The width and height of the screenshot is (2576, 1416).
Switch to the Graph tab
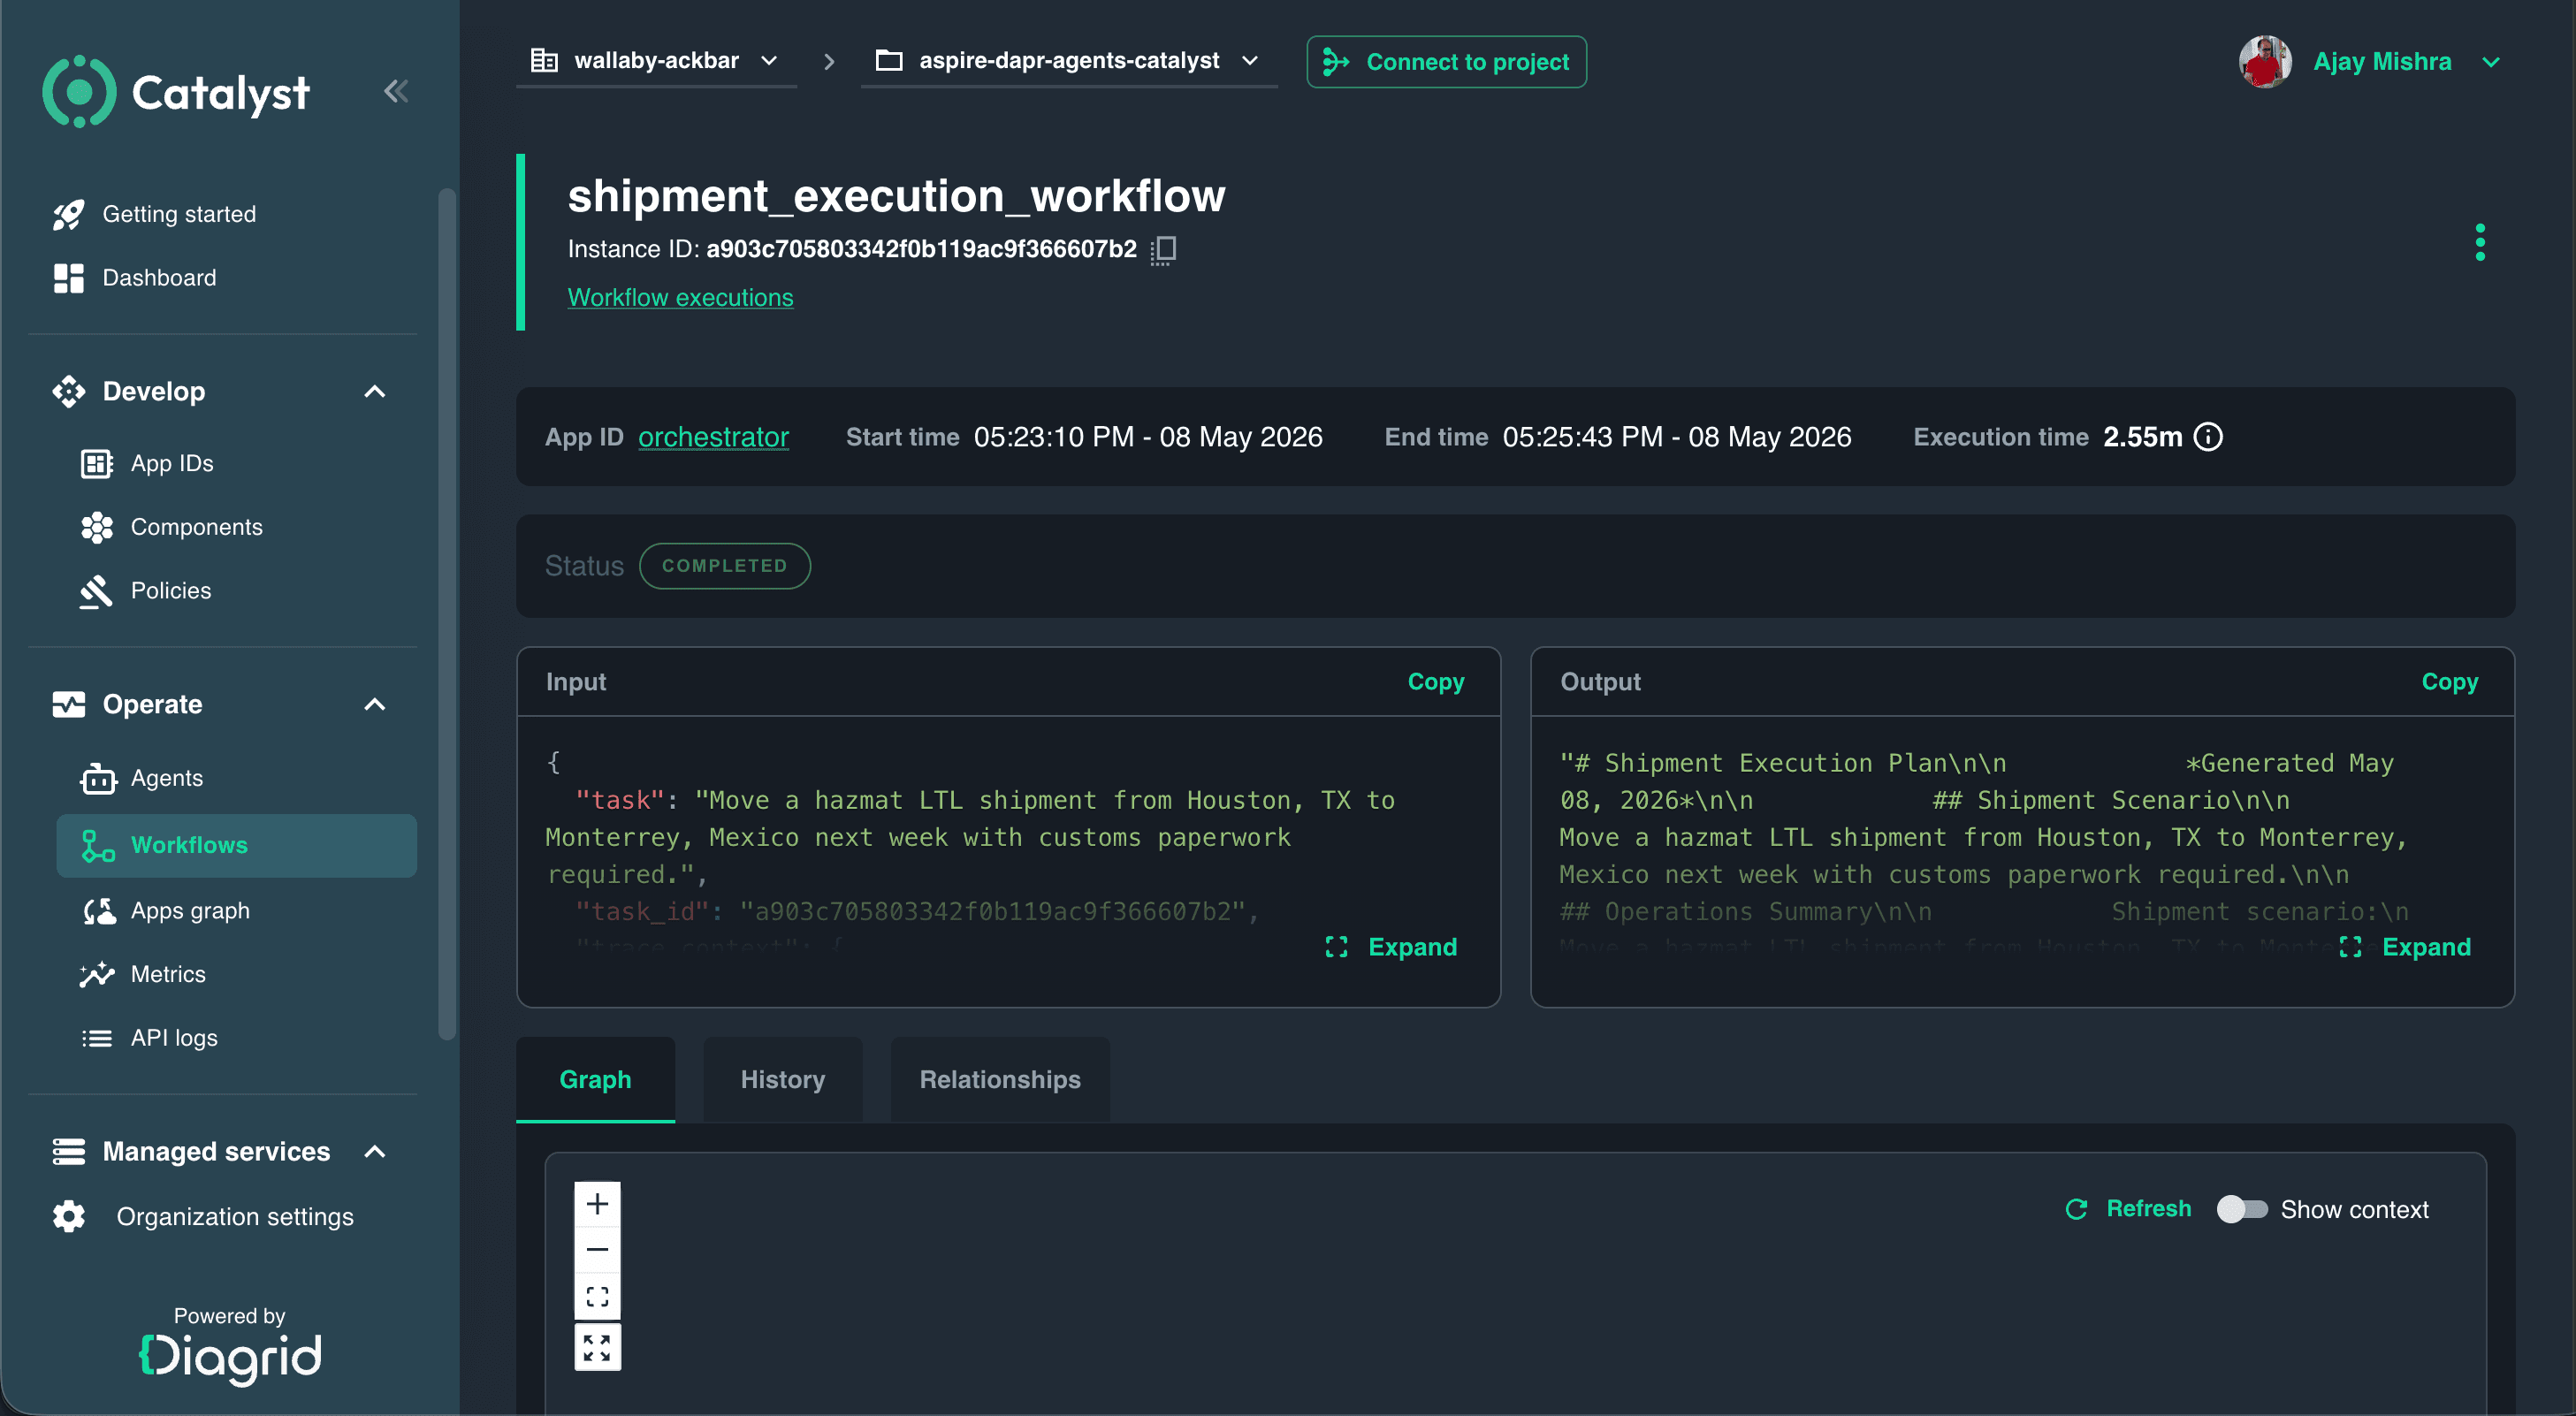pyautogui.click(x=595, y=1079)
